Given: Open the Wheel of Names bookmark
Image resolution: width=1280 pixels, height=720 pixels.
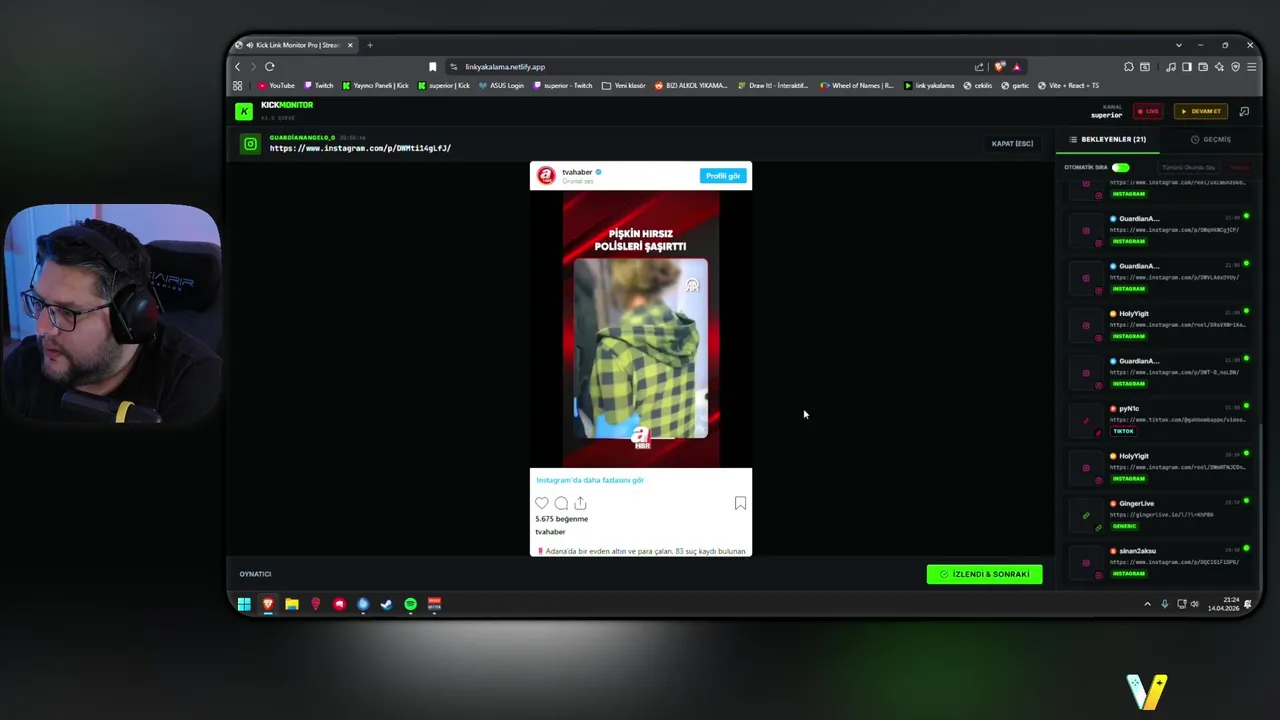Looking at the screenshot, I should pos(857,86).
